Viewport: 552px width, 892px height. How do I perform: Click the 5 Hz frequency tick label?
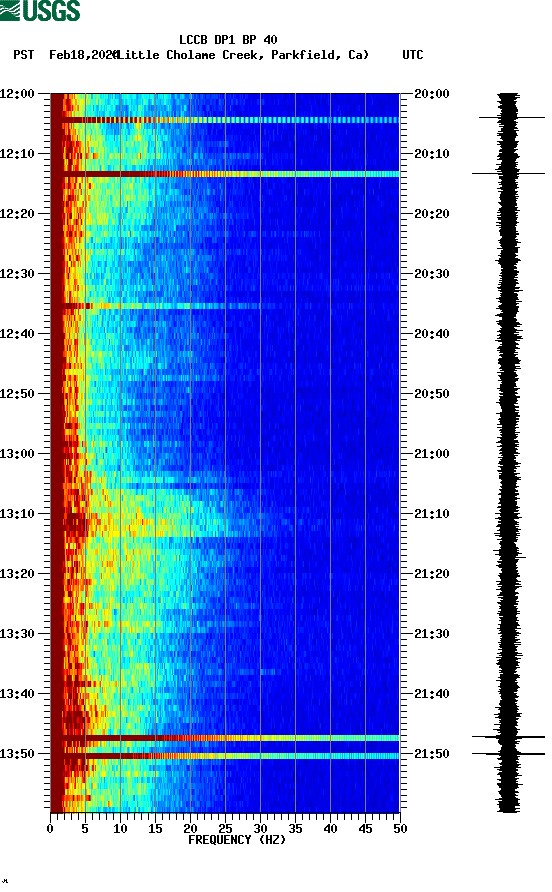click(85, 829)
